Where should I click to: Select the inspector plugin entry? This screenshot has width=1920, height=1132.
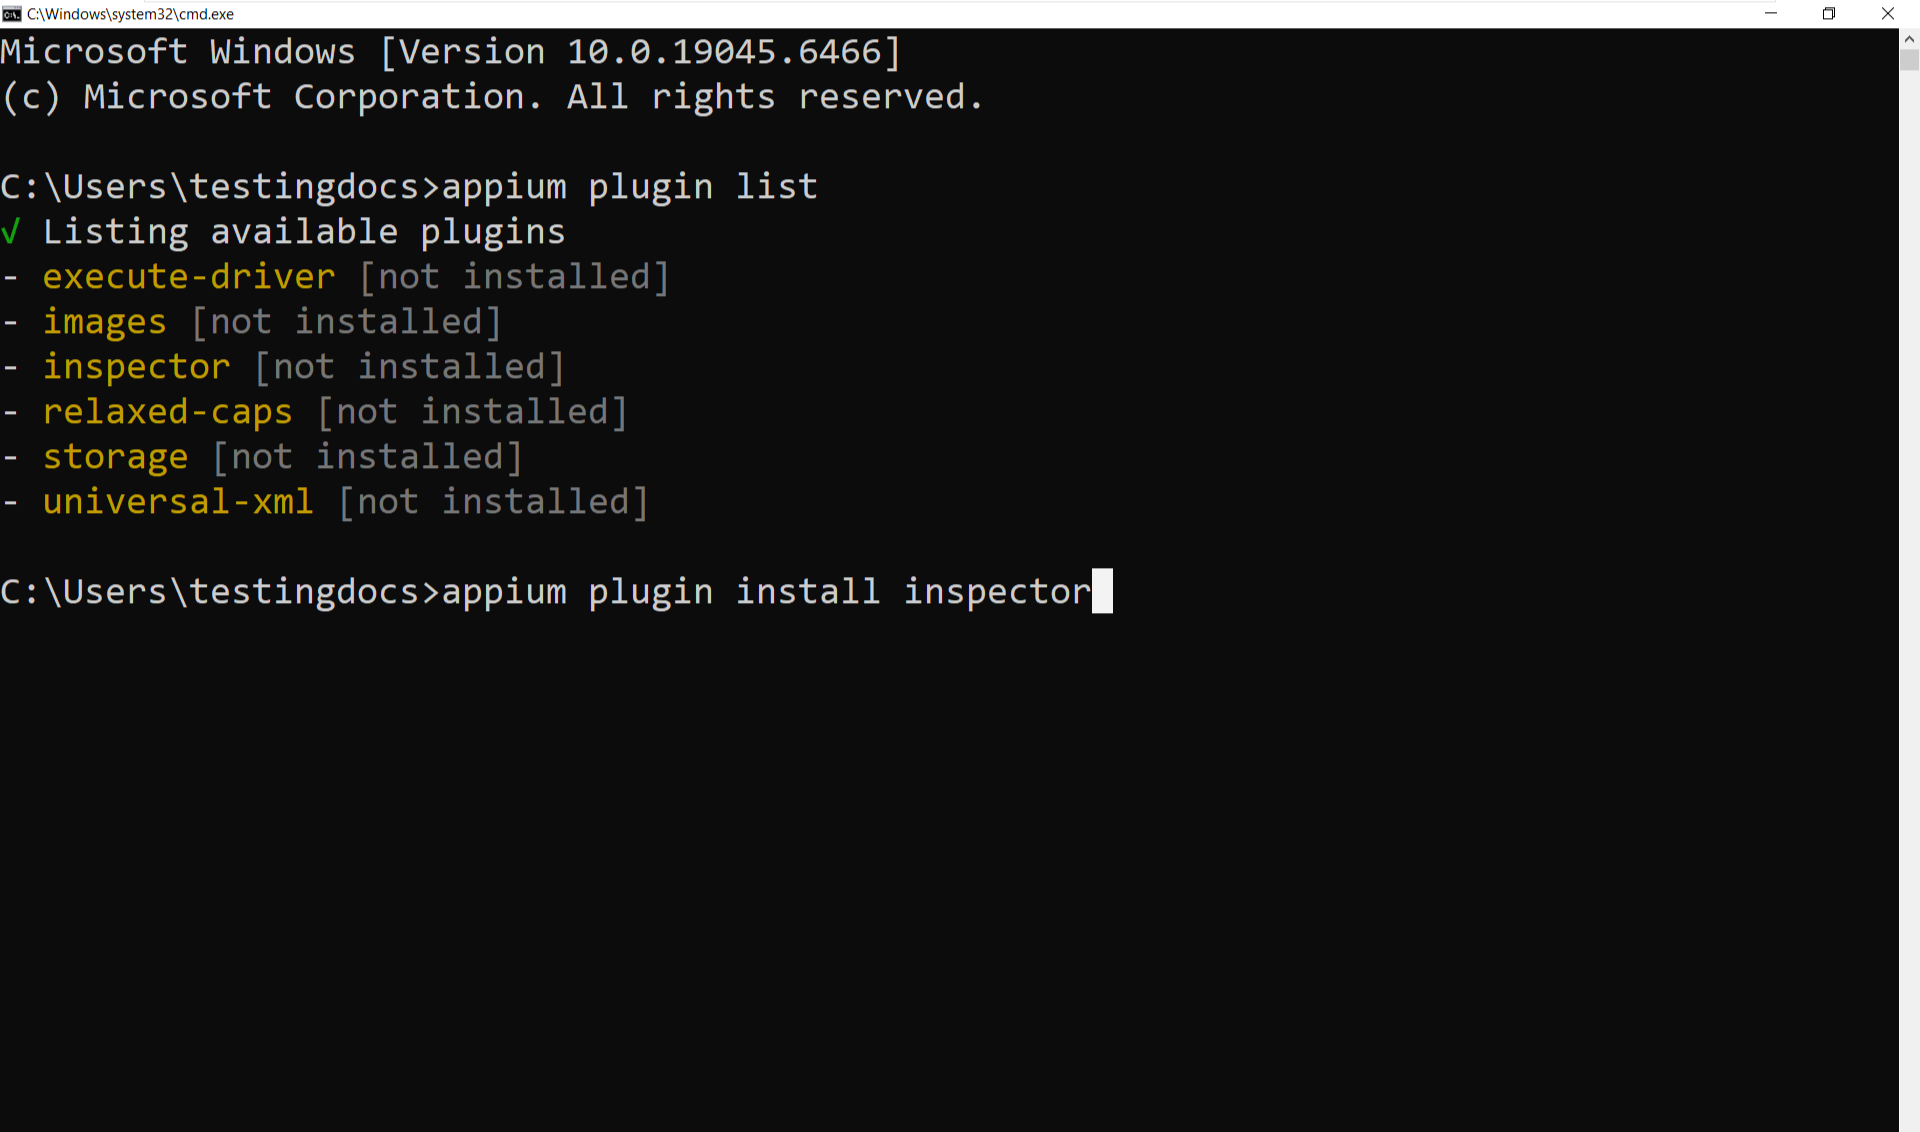tap(136, 366)
